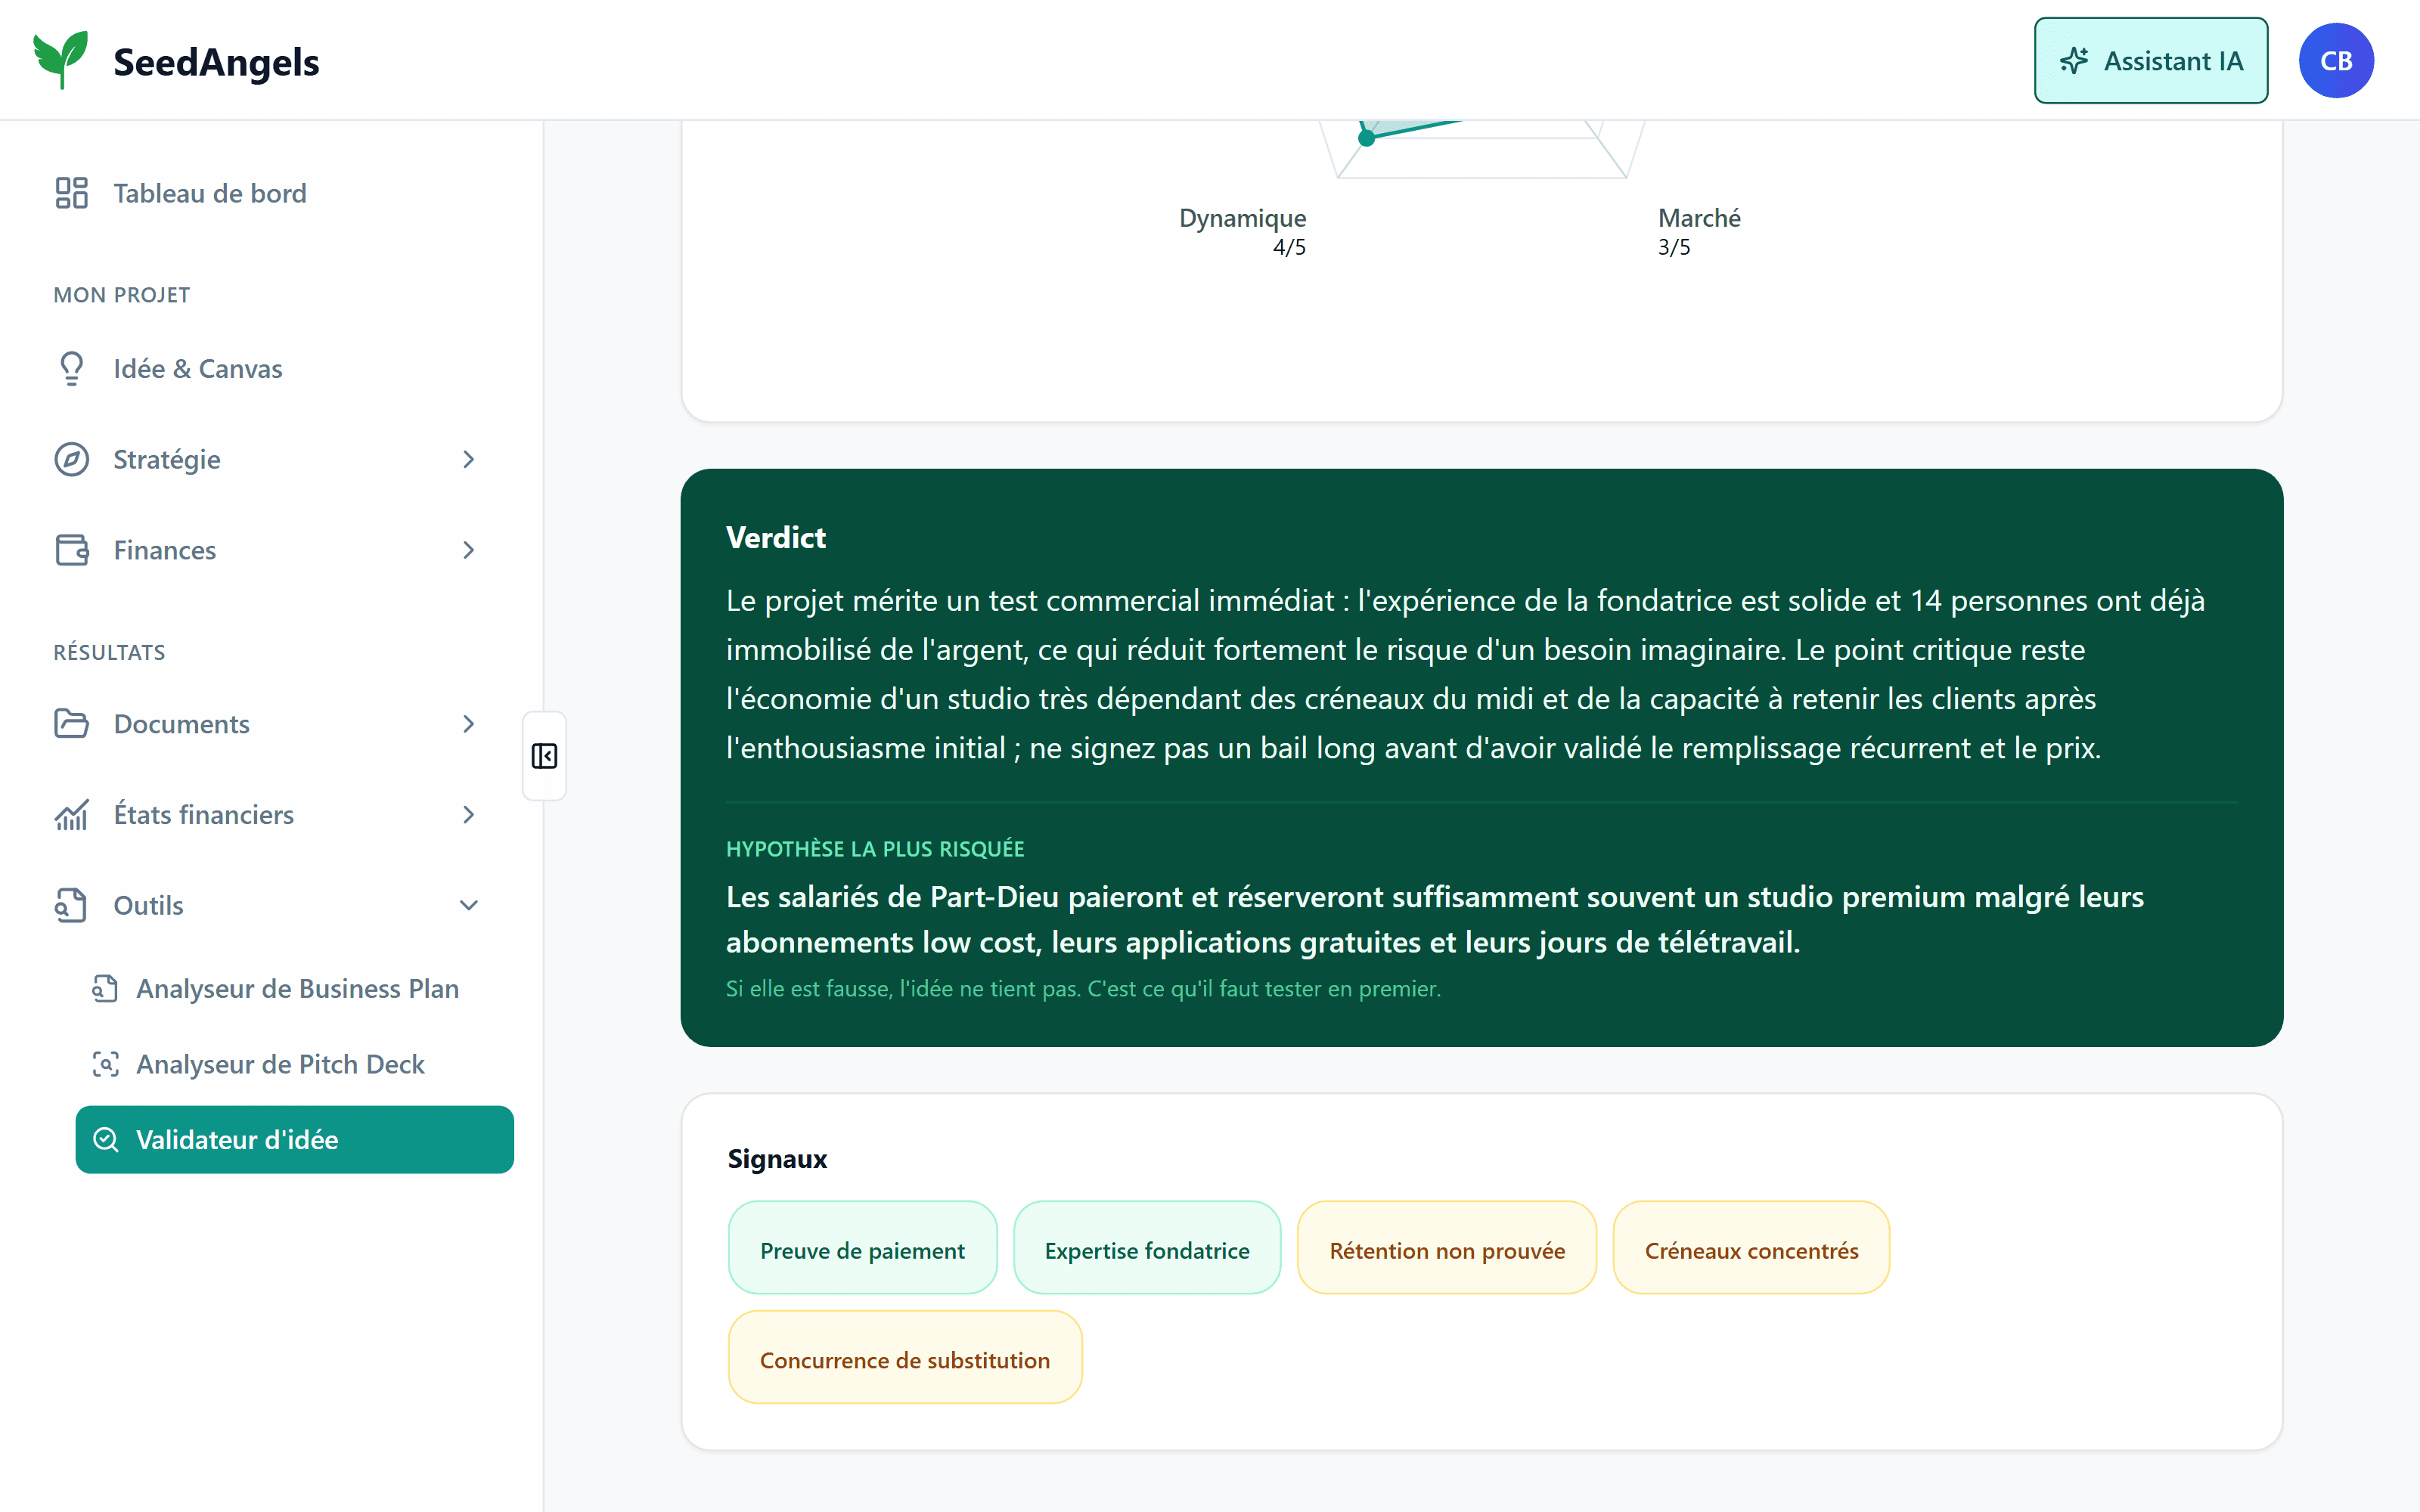Click the Idée & Canvas lightbulb icon
2420x1512 pixels.
point(72,369)
